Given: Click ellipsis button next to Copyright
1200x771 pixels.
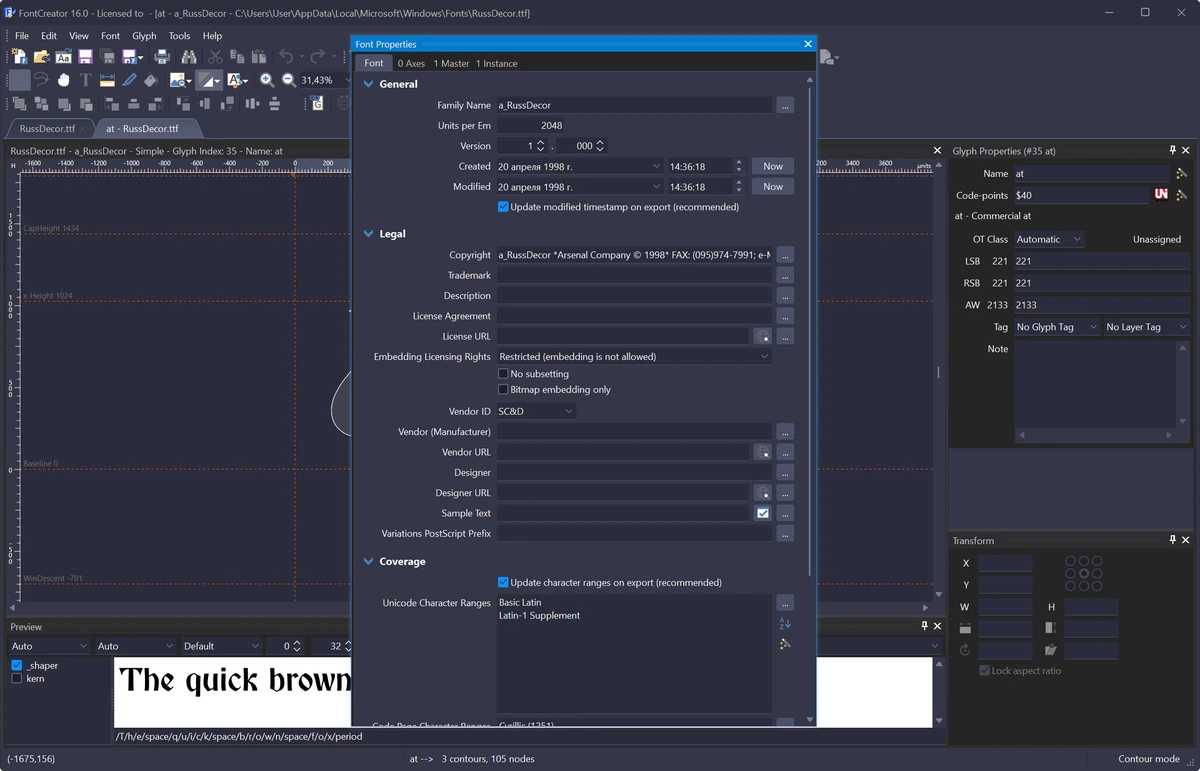Looking at the screenshot, I should point(785,255).
